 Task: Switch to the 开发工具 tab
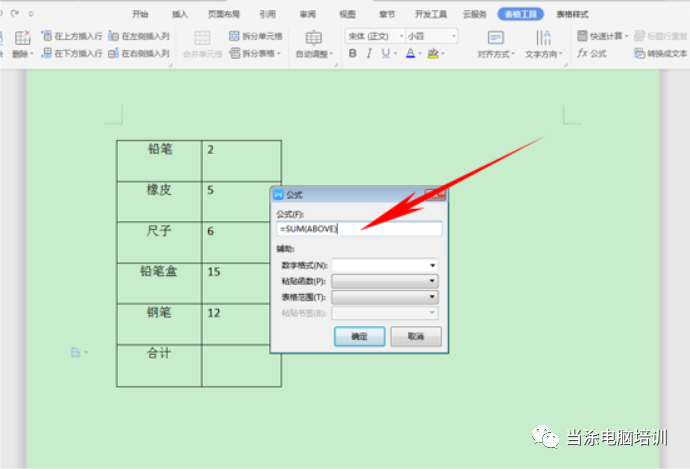click(430, 15)
